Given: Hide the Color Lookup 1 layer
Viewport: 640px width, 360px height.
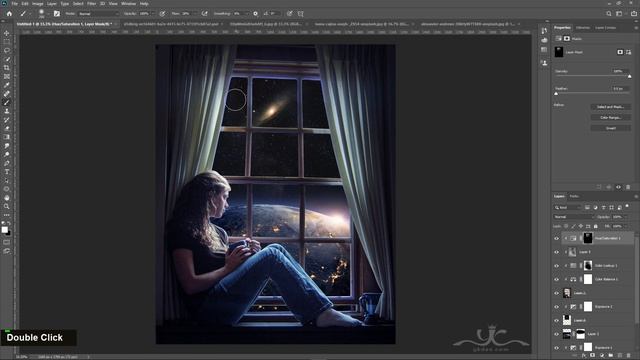Looking at the screenshot, I should 556,266.
